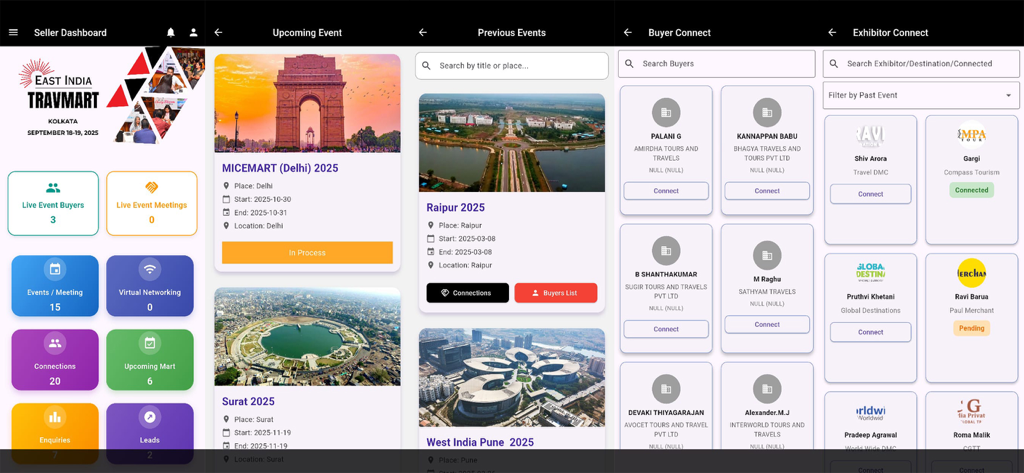Click the wifi icon in Virtual Networking tile

150,269
